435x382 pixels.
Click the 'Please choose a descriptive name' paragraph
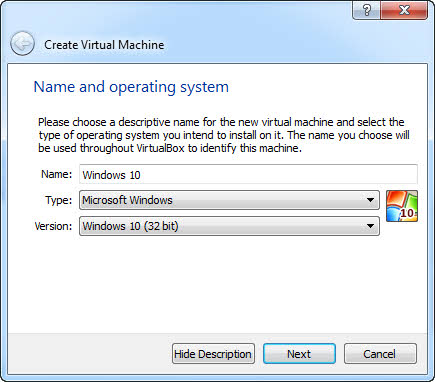pos(224,135)
